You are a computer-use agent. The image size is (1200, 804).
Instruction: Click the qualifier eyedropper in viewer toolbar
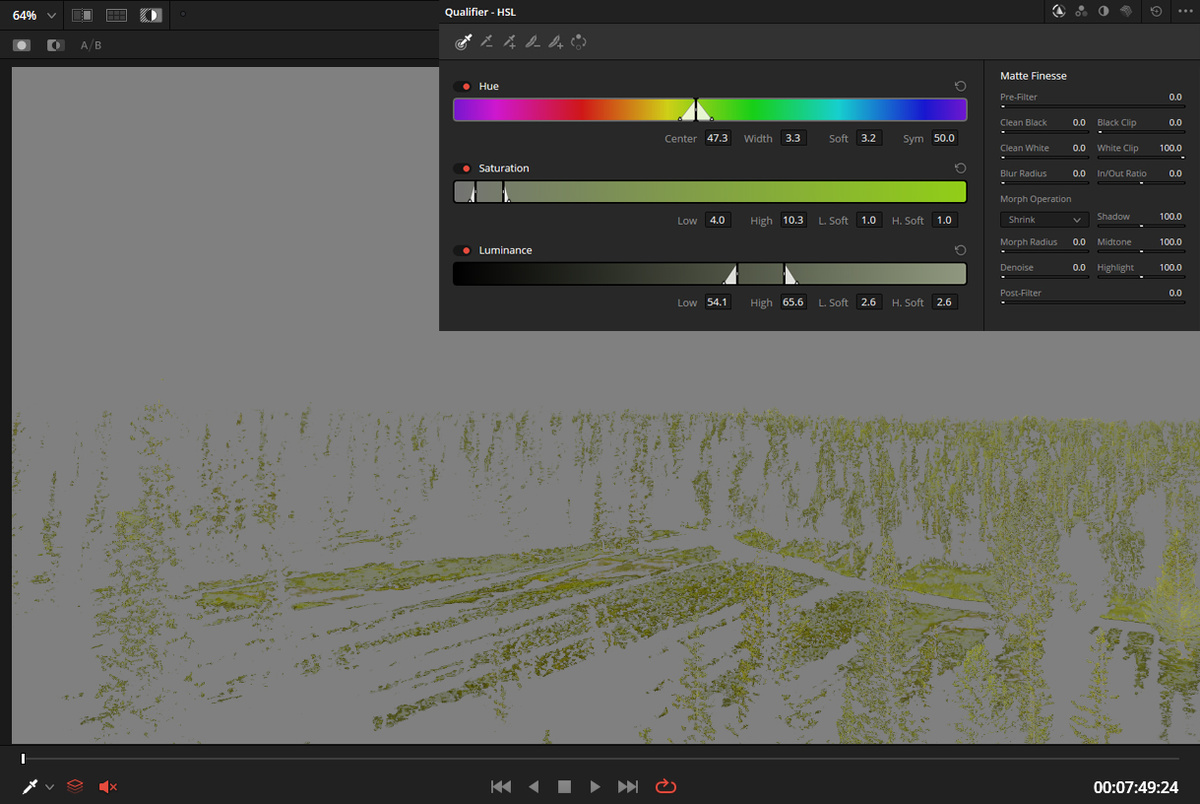(30, 787)
